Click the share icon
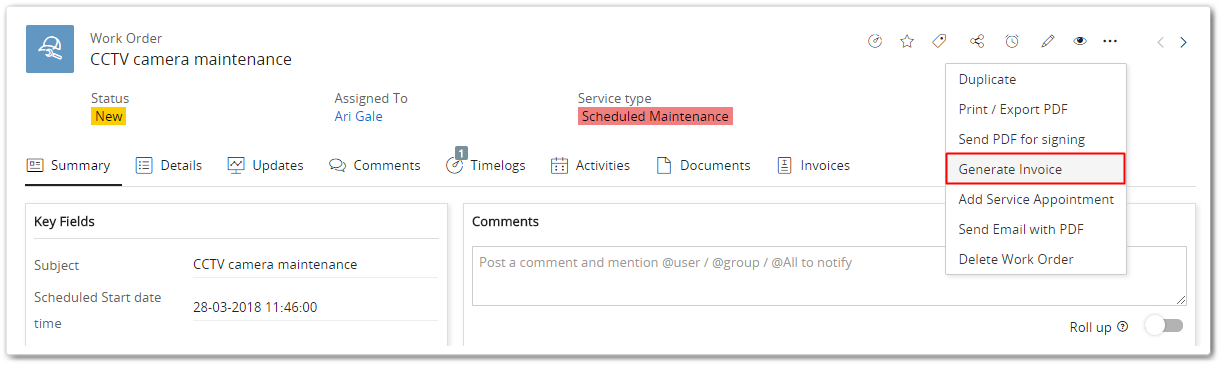The width and height of the screenshot is (1223, 367). (x=977, y=41)
